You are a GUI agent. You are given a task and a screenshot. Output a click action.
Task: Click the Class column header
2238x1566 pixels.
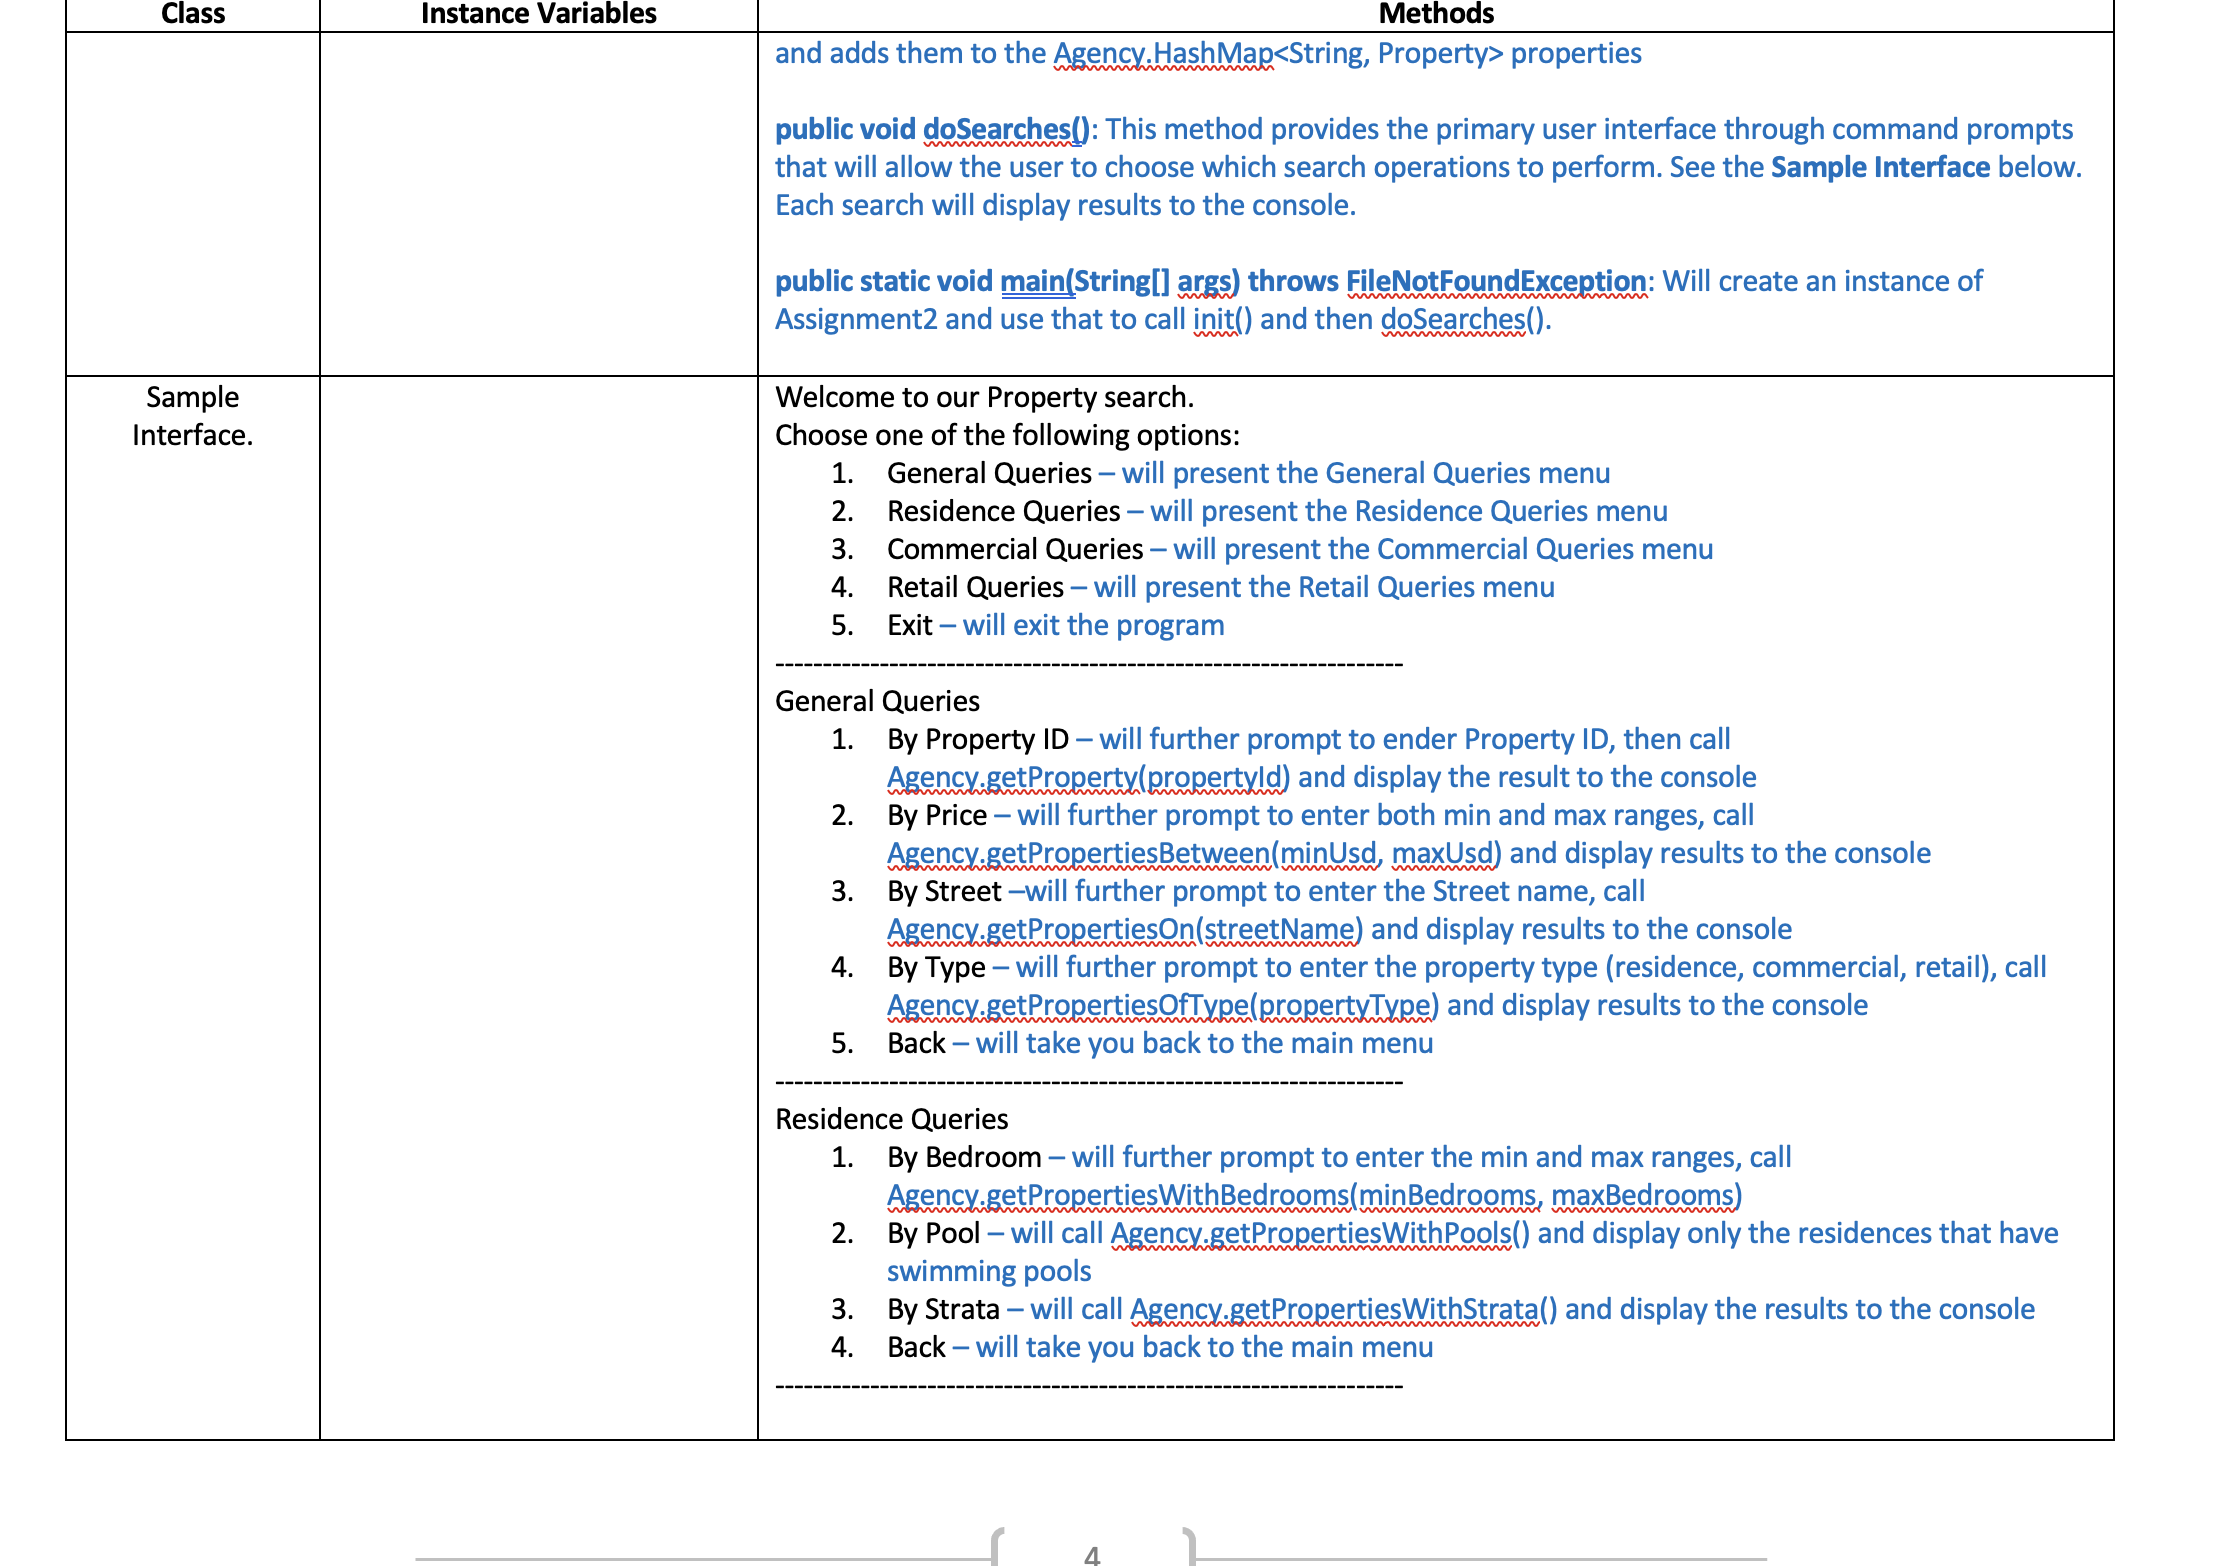193,14
